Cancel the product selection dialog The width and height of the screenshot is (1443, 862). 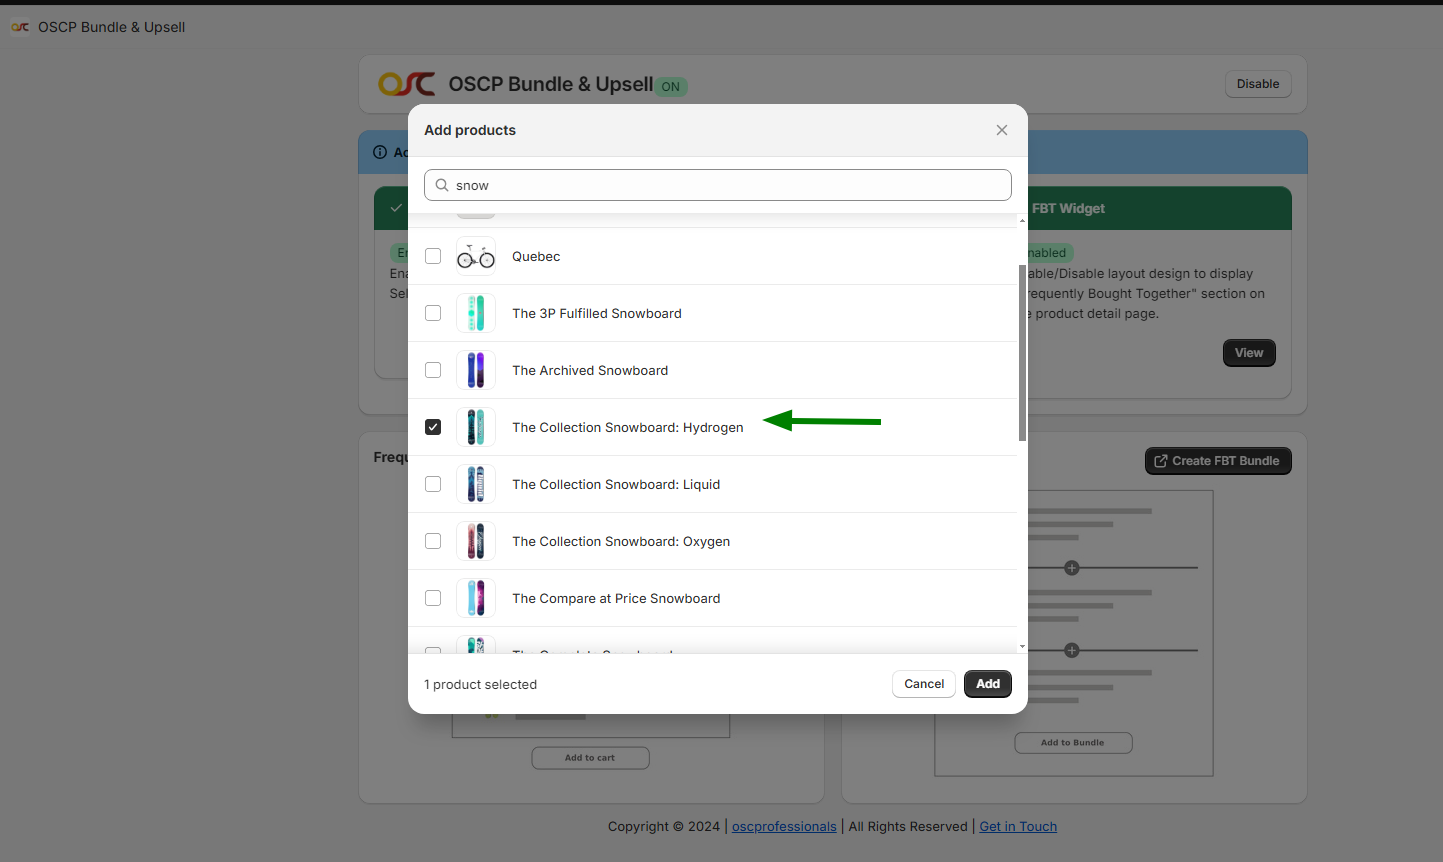tap(923, 684)
